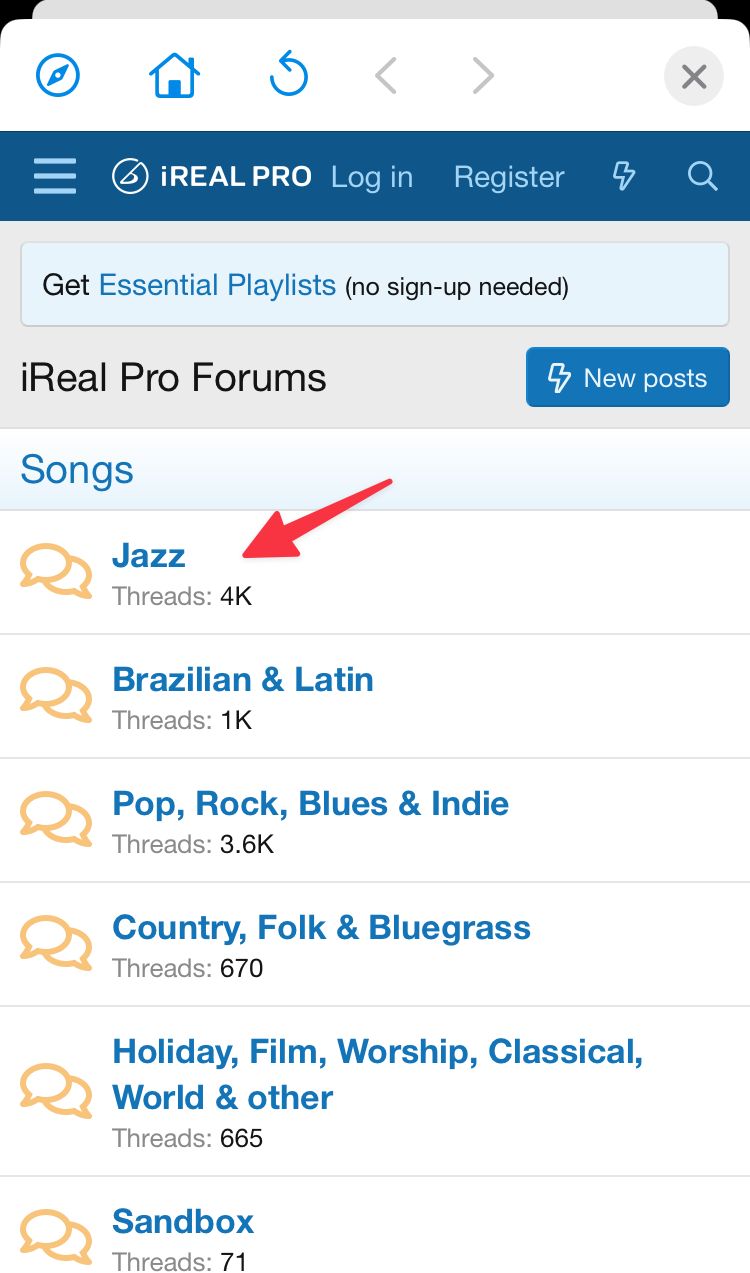The width and height of the screenshot is (750, 1273).
Task: Close the in-app browser with X
Action: click(694, 76)
